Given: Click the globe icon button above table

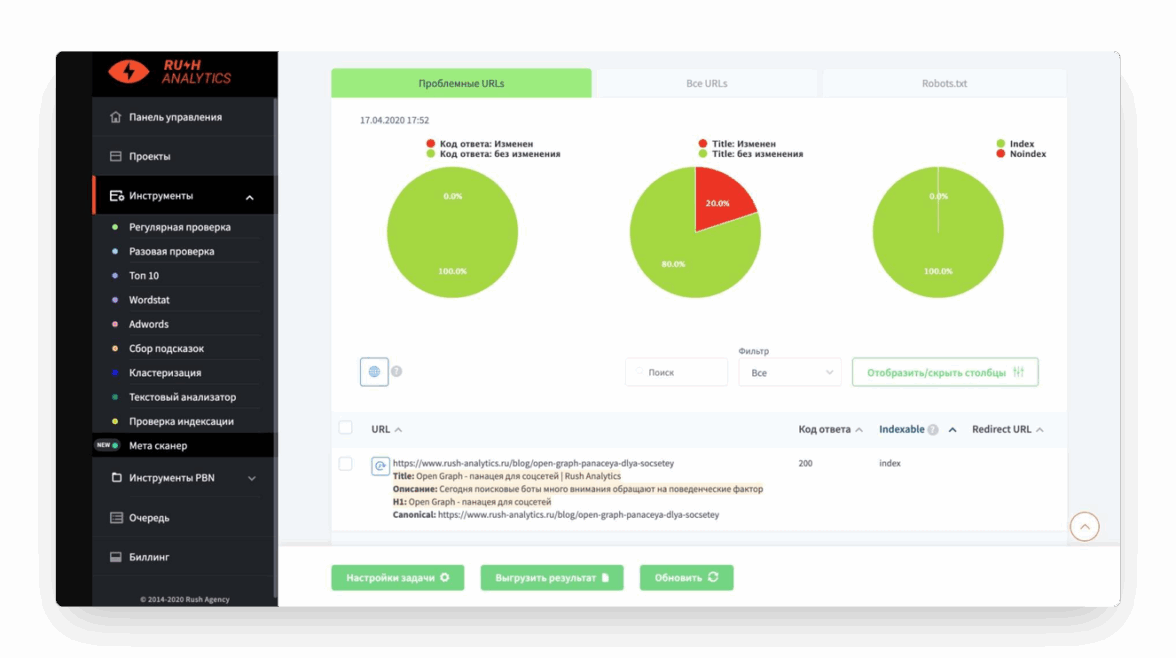Looking at the screenshot, I should click(x=374, y=371).
